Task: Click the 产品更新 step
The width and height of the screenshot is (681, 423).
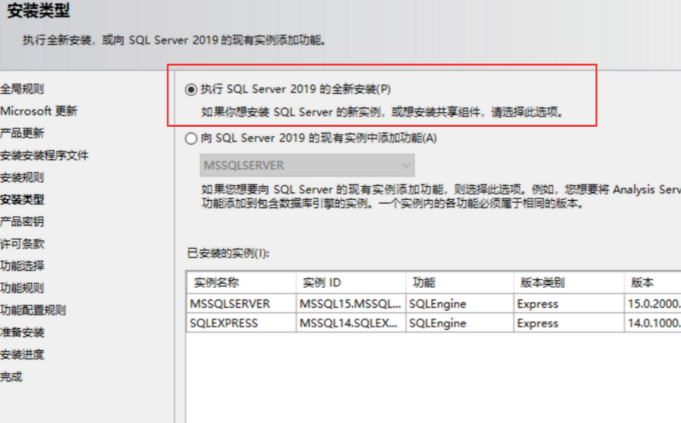Action: (22, 133)
